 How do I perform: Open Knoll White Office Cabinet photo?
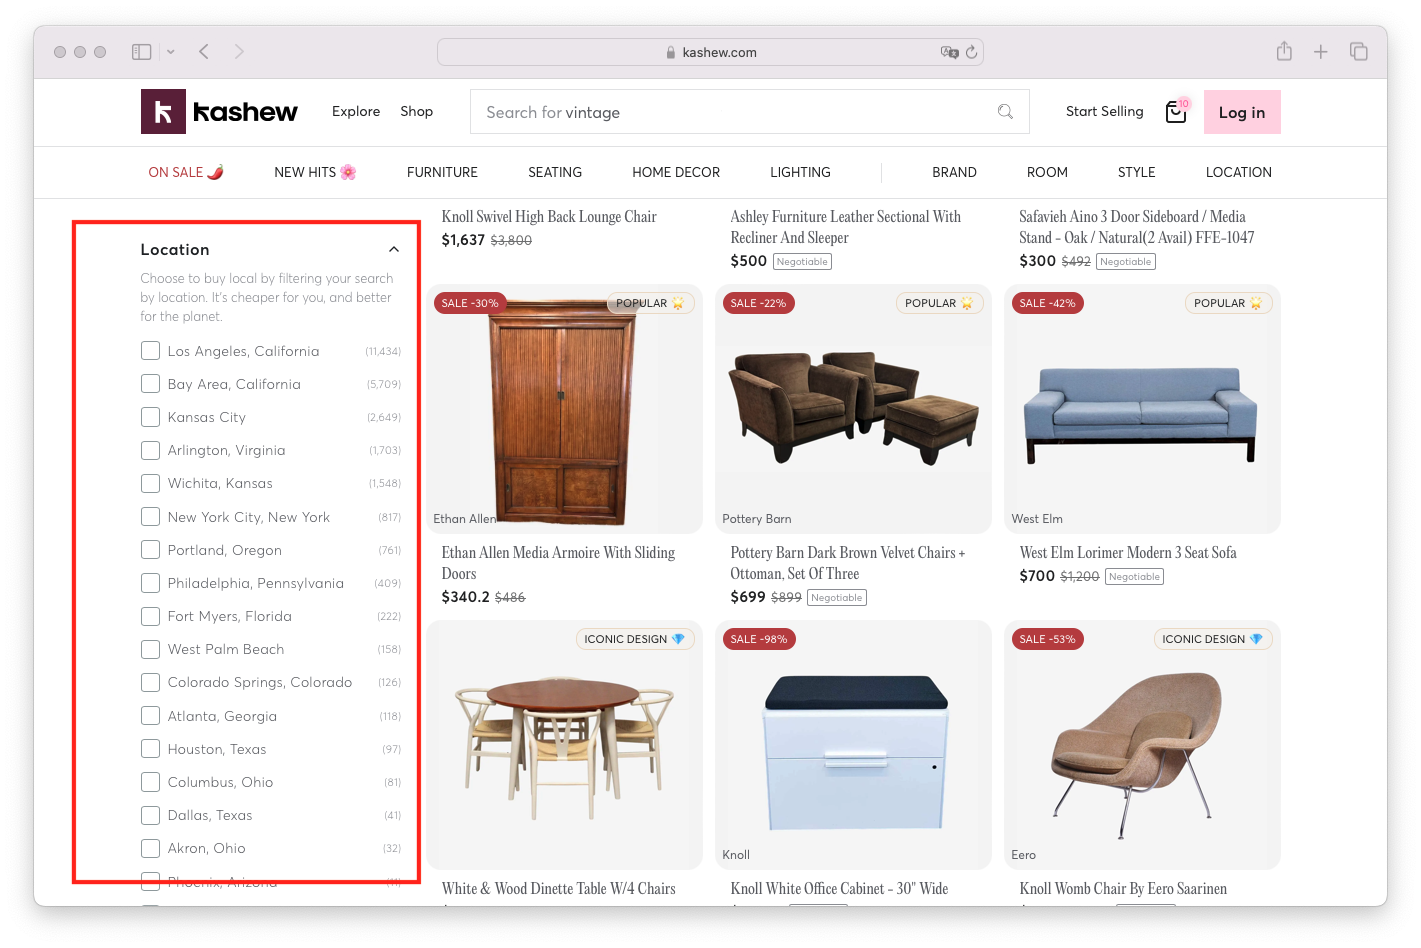click(x=853, y=745)
